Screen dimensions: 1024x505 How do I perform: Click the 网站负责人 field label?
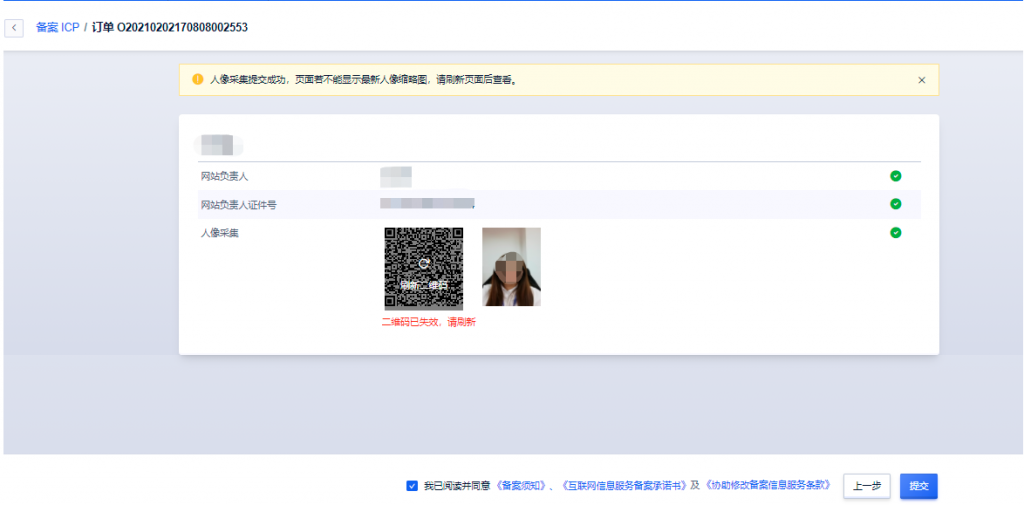(224, 177)
